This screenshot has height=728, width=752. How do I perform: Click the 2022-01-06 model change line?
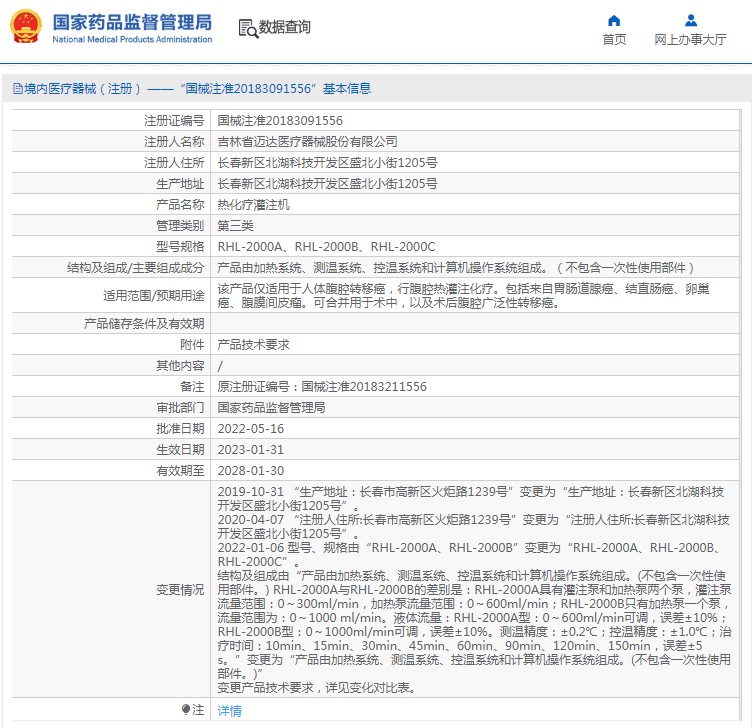click(469, 554)
